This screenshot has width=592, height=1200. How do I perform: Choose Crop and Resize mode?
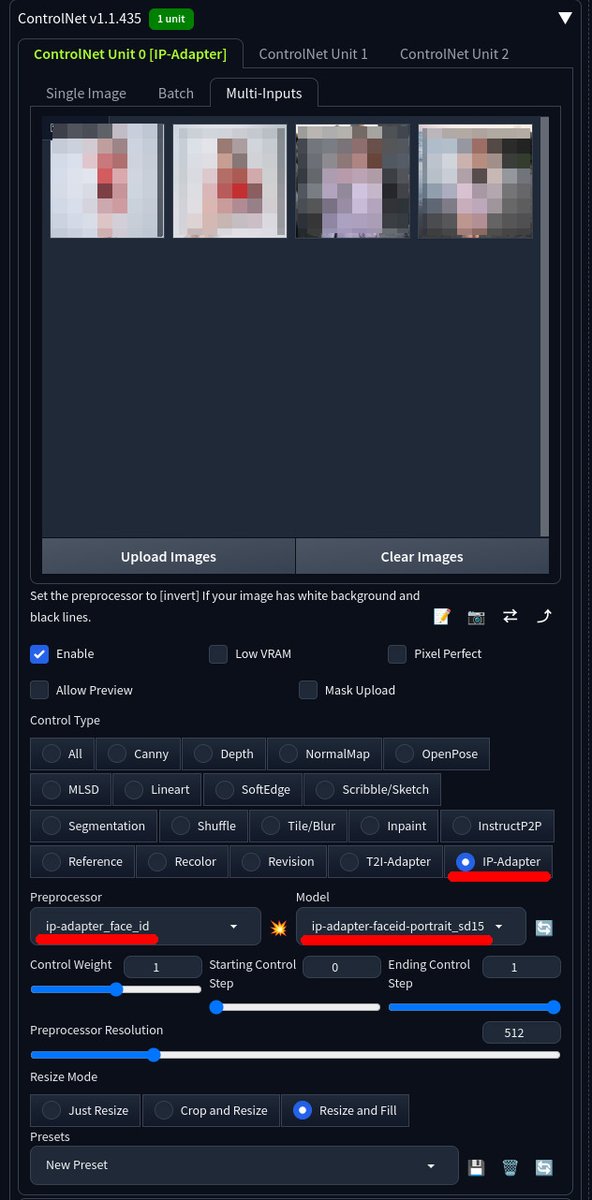[x=211, y=1110]
